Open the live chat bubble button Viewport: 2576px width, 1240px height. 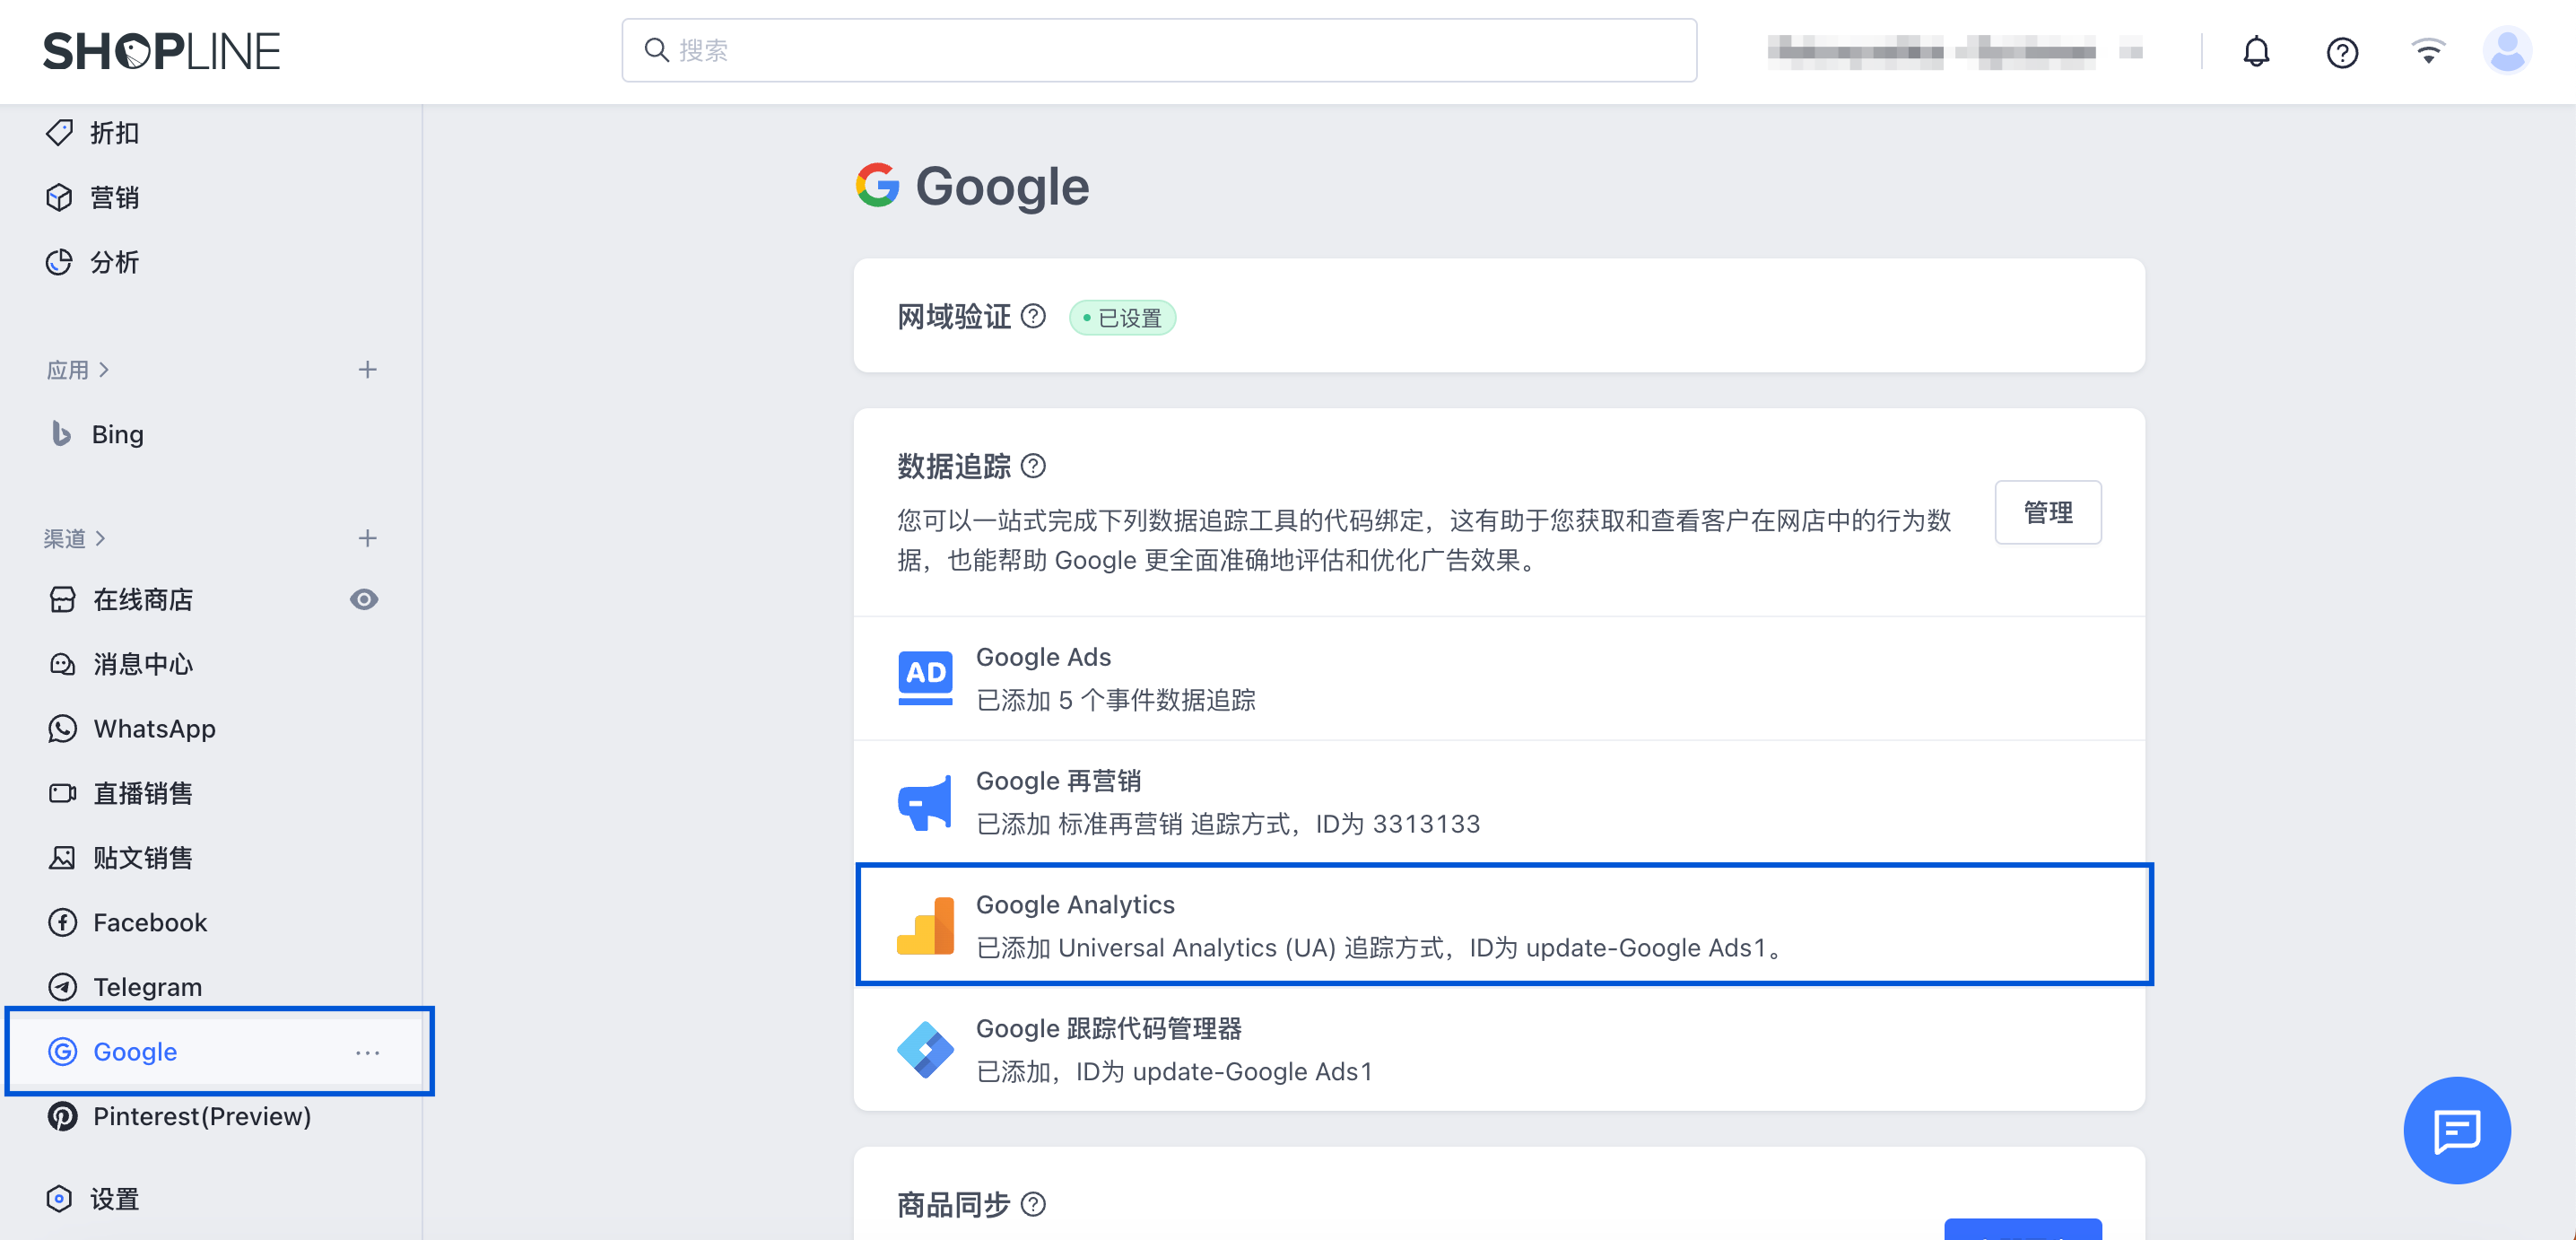click(2457, 1130)
